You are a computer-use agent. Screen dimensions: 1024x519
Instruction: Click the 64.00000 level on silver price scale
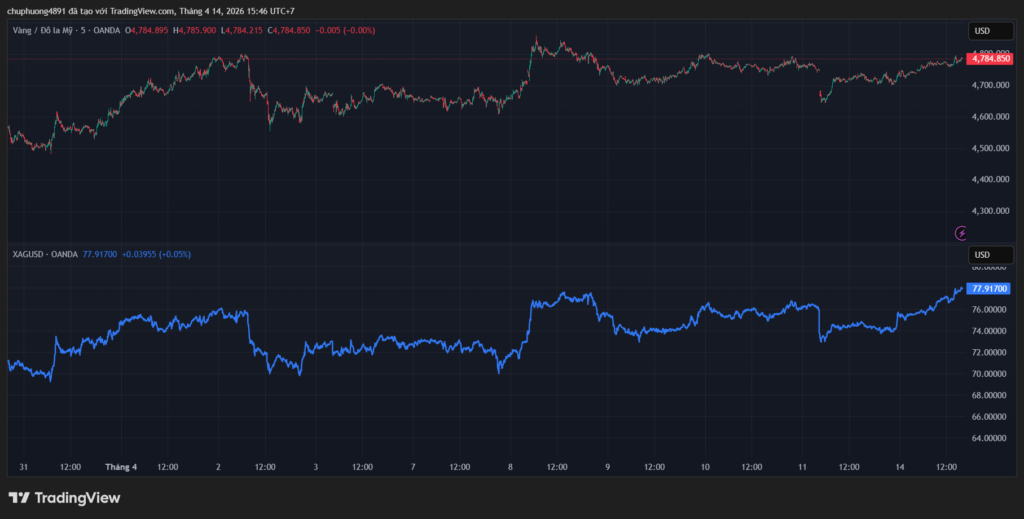[x=989, y=438]
